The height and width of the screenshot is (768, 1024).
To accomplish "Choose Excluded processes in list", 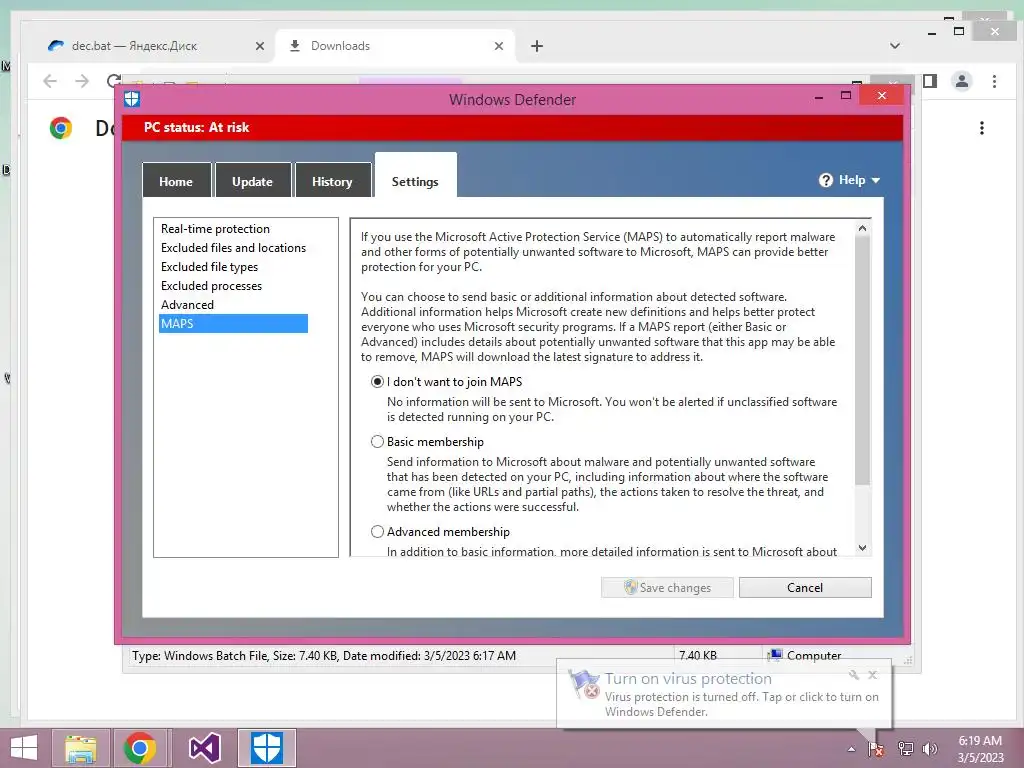I will tap(212, 285).
